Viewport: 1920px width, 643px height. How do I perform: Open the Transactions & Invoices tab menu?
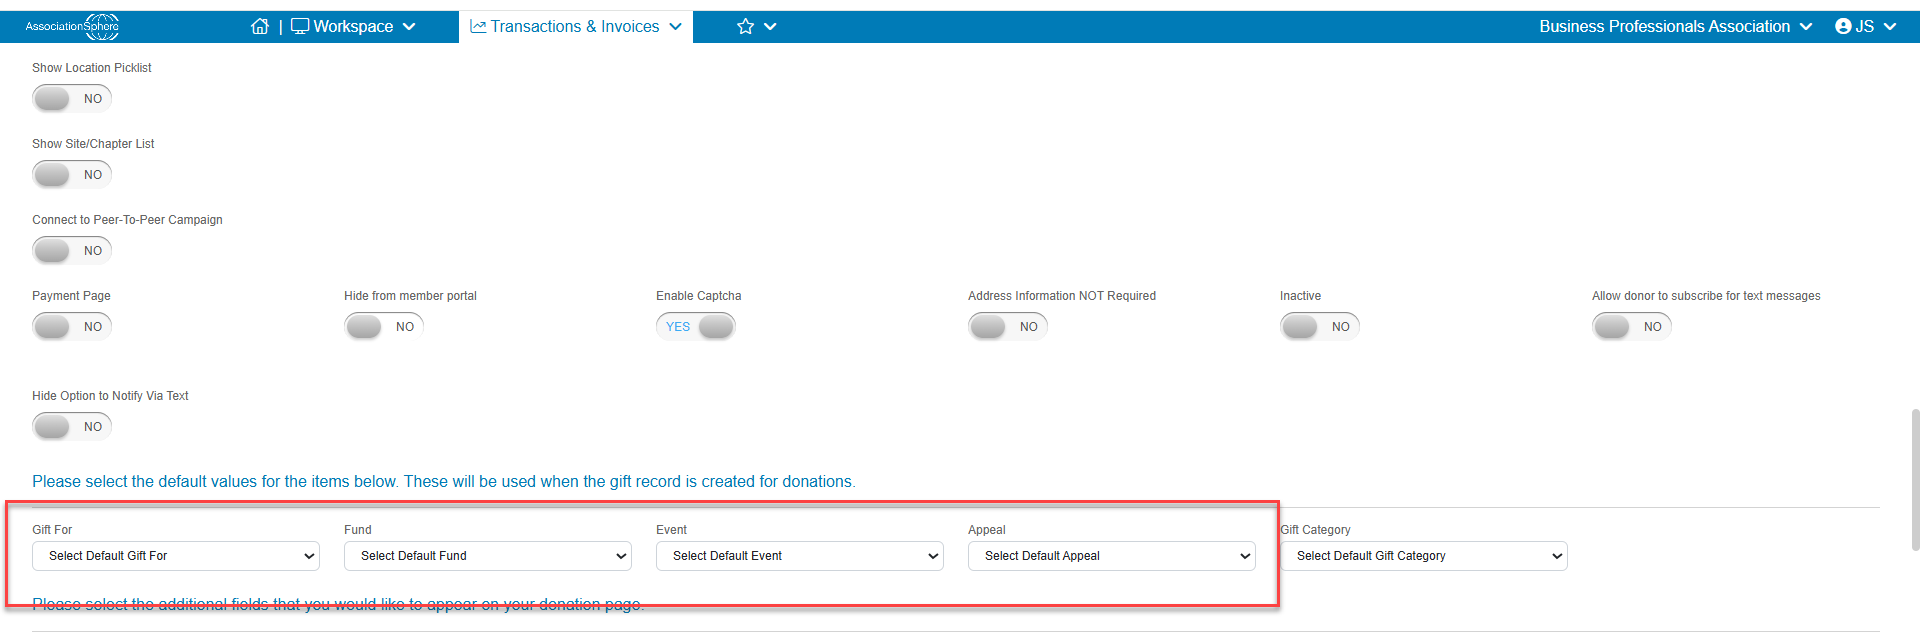point(576,27)
